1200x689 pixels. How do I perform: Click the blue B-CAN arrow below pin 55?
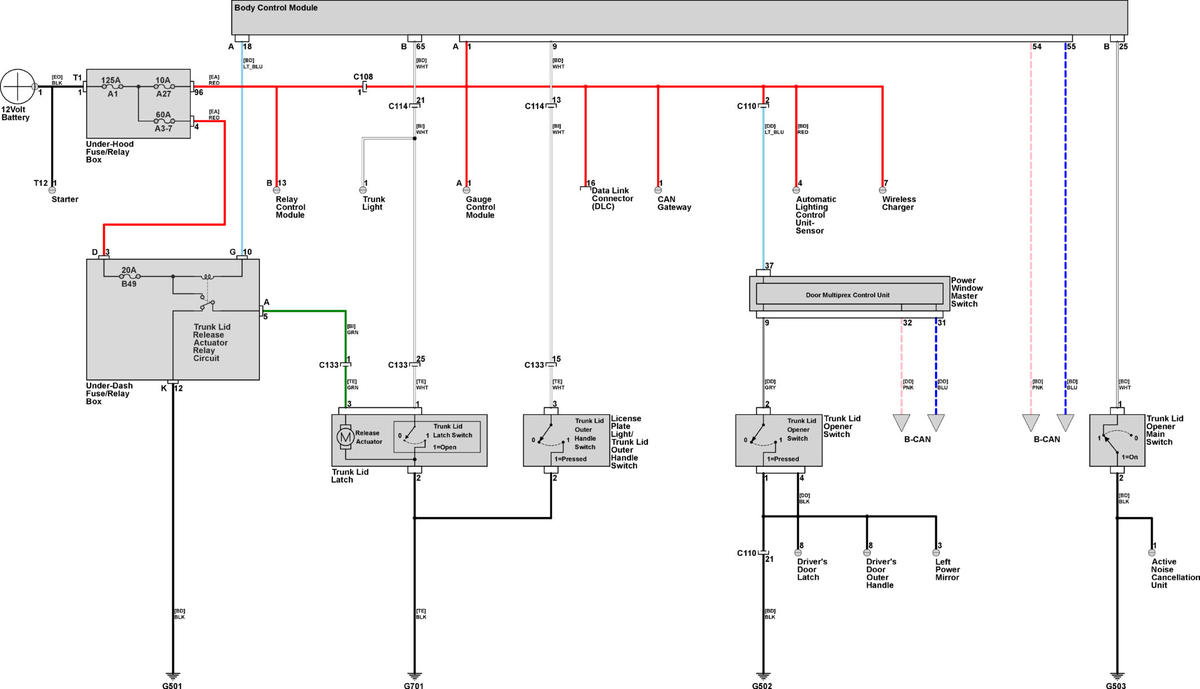1065,422
